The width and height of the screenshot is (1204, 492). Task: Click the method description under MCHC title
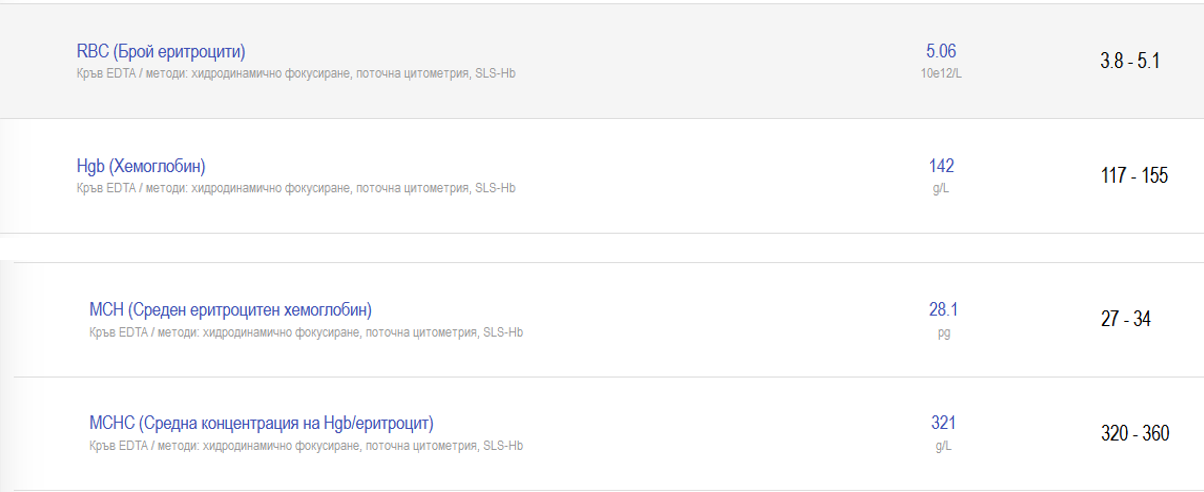(306, 446)
